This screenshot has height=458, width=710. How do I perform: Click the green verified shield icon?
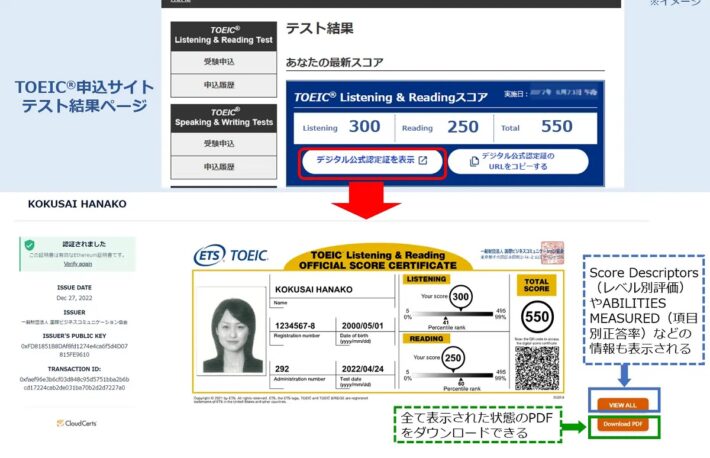pyautogui.click(x=29, y=245)
